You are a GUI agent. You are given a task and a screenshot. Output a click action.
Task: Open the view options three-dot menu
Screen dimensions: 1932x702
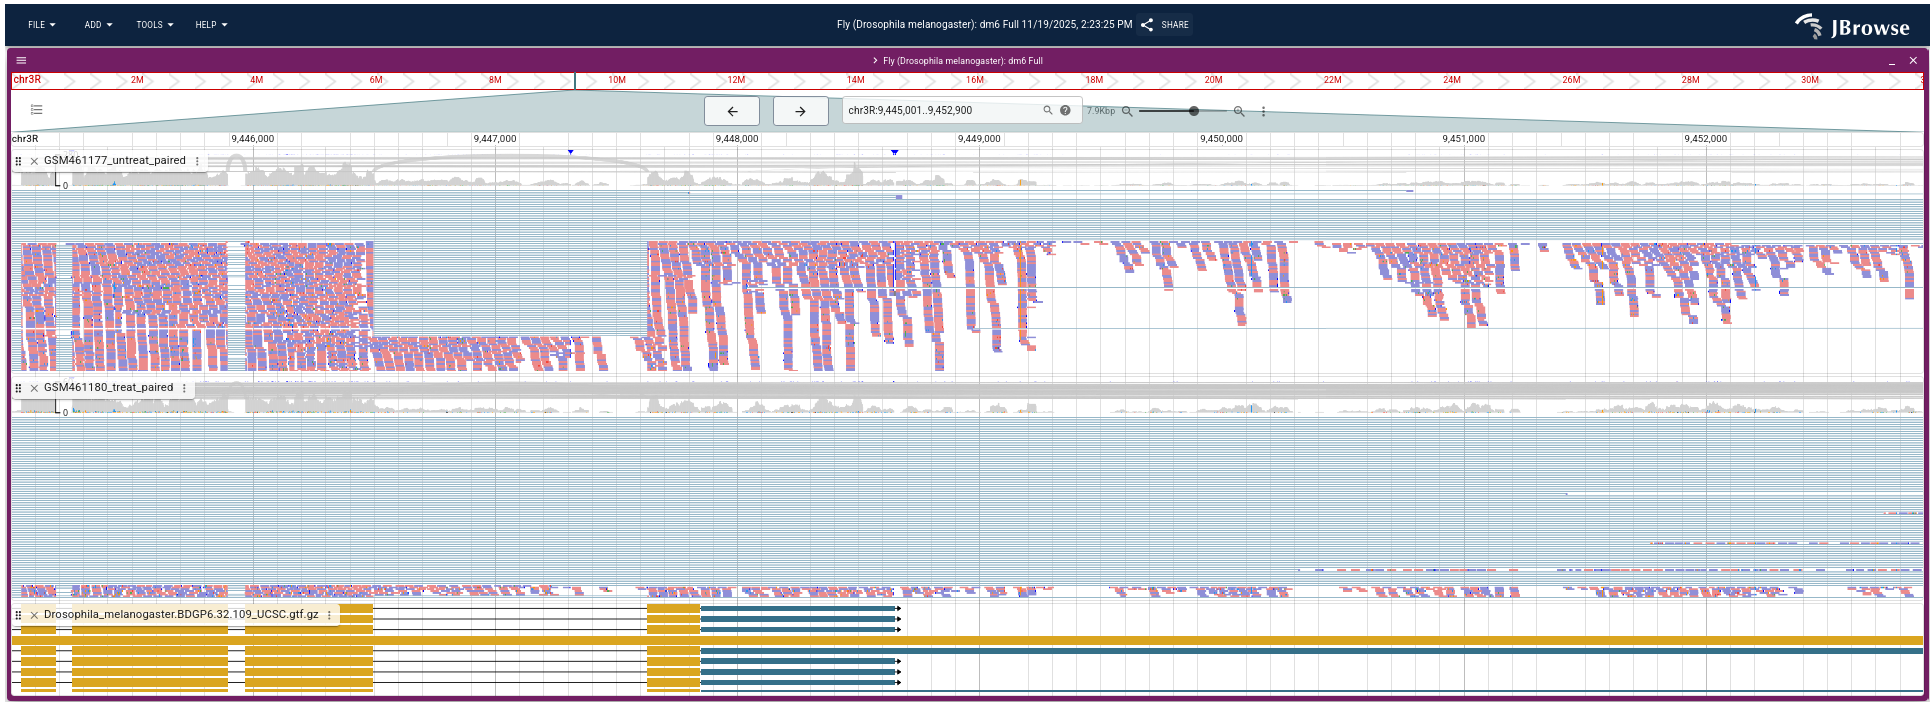coord(1263,112)
